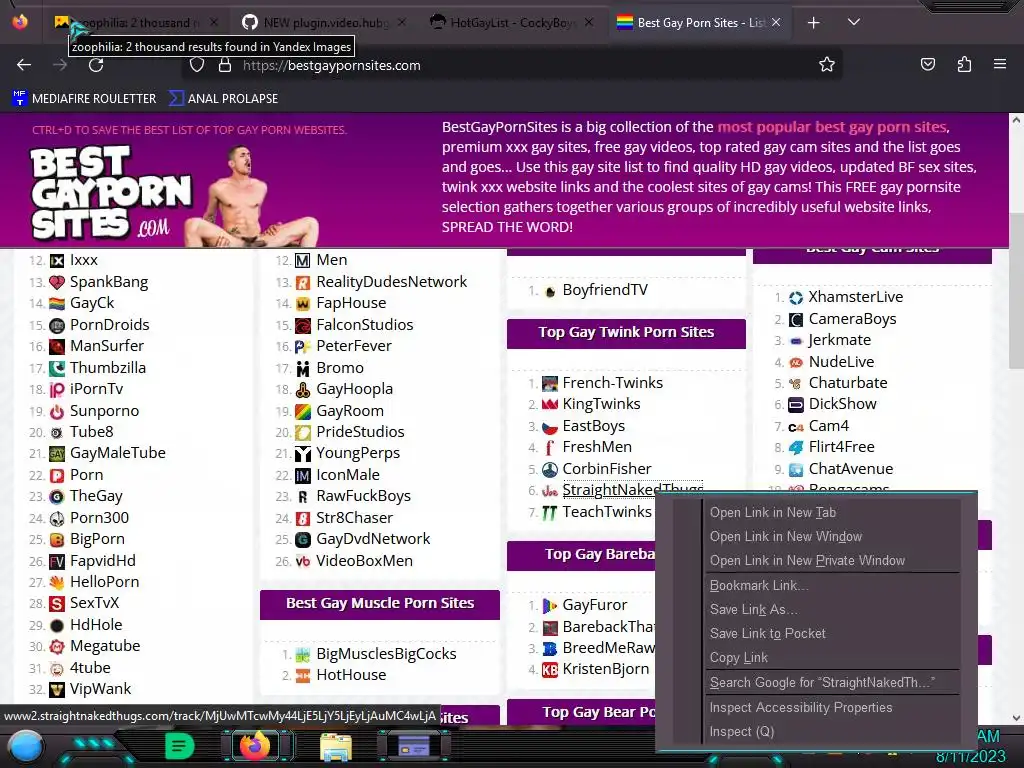The width and height of the screenshot is (1024, 768).
Task: Open the Megatube link
Action: tap(105, 646)
